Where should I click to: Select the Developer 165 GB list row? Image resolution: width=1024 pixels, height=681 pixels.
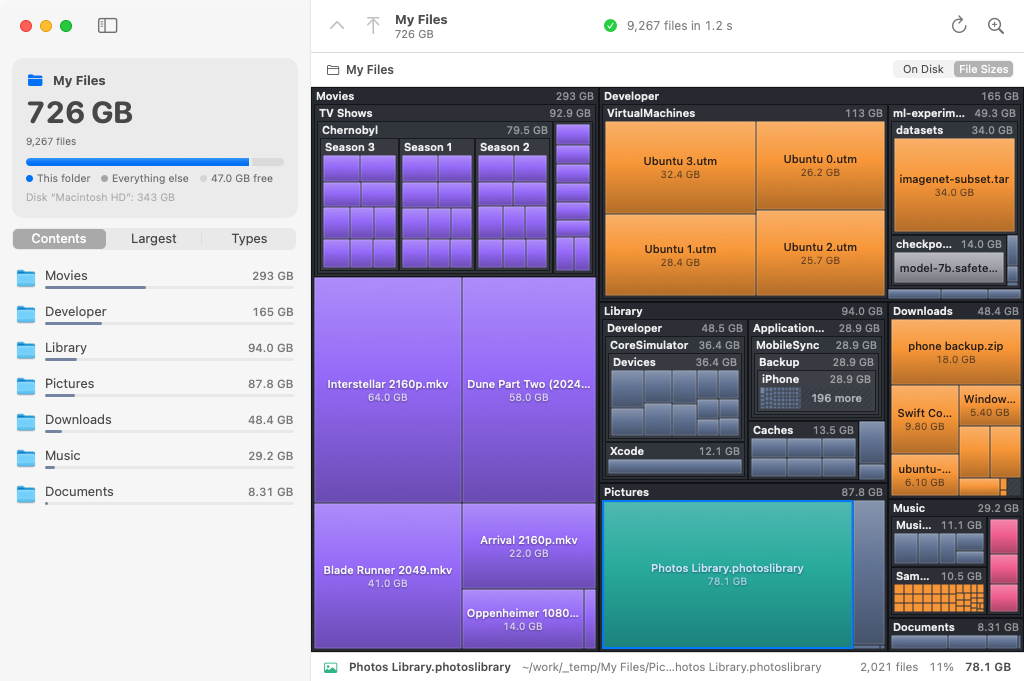[155, 313]
